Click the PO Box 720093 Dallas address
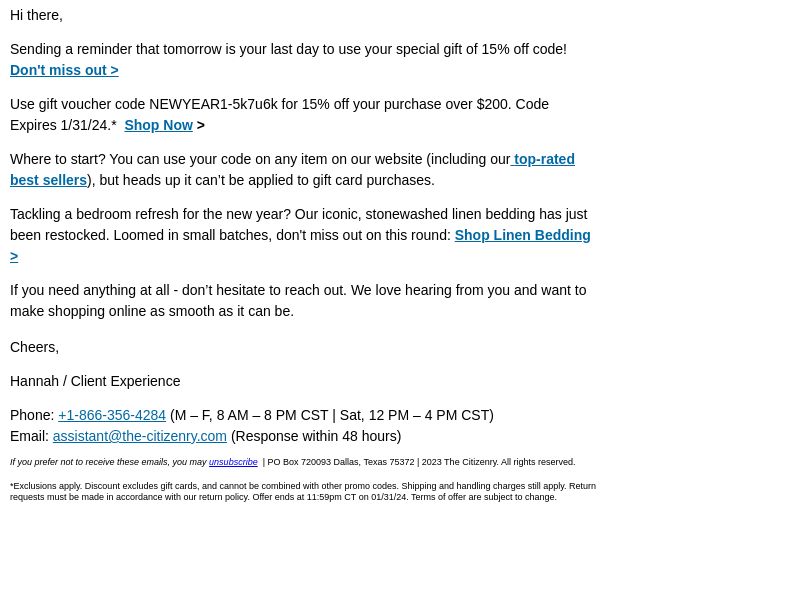 pyautogui.click(x=341, y=462)
